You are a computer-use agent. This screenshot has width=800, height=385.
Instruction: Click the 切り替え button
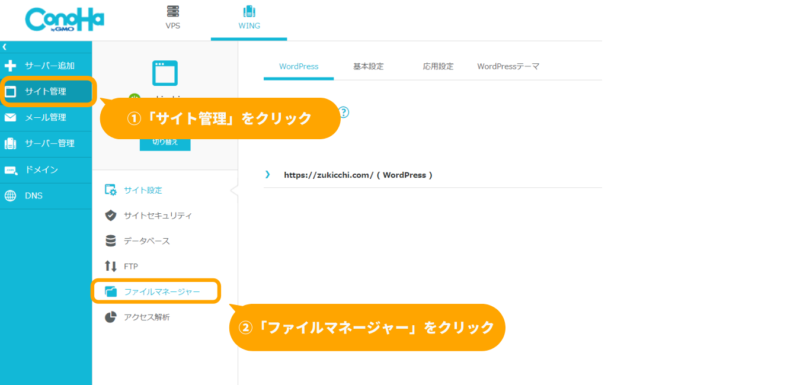point(165,142)
